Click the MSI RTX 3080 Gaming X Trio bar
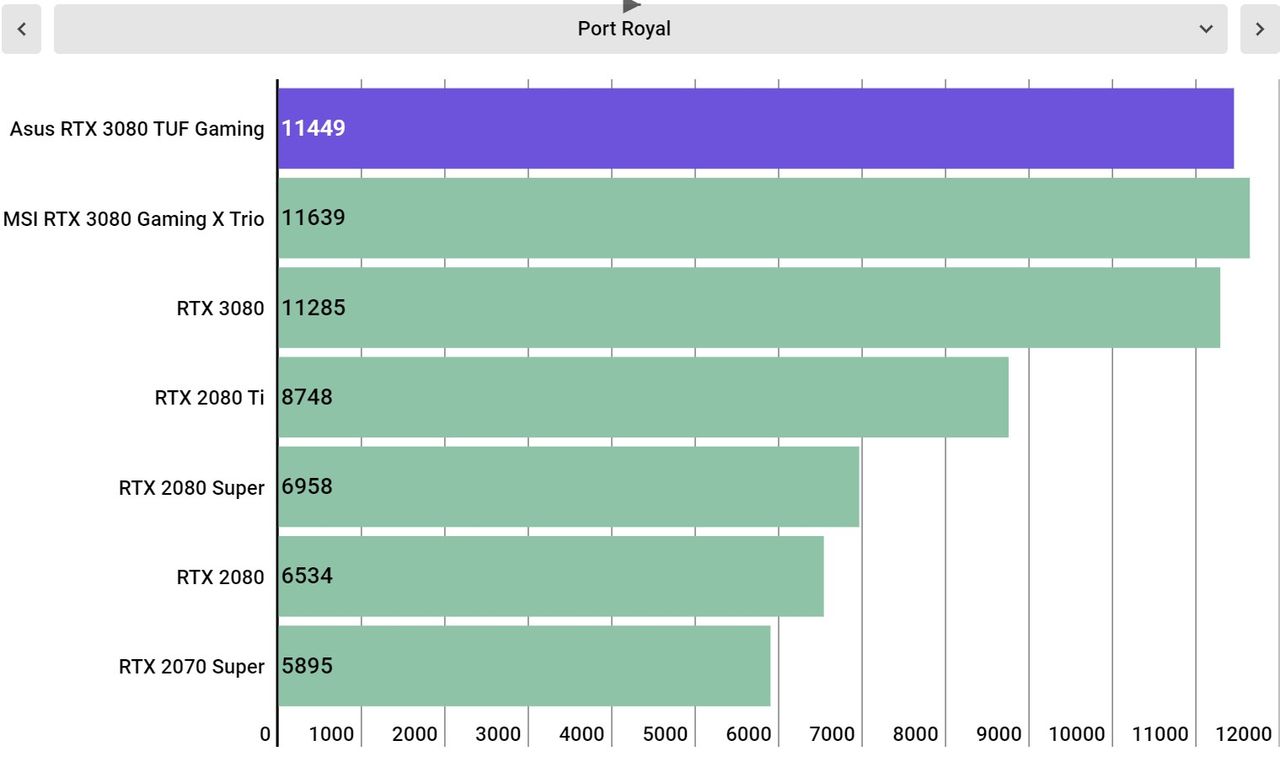 coord(764,218)
